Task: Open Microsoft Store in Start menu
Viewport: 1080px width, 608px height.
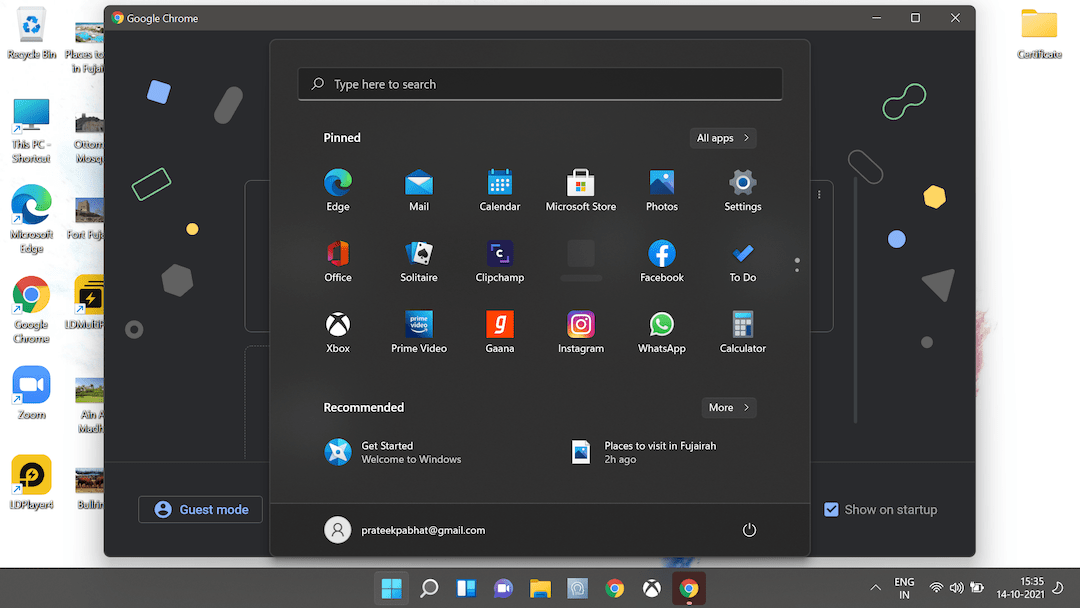Action: (581, 191)
